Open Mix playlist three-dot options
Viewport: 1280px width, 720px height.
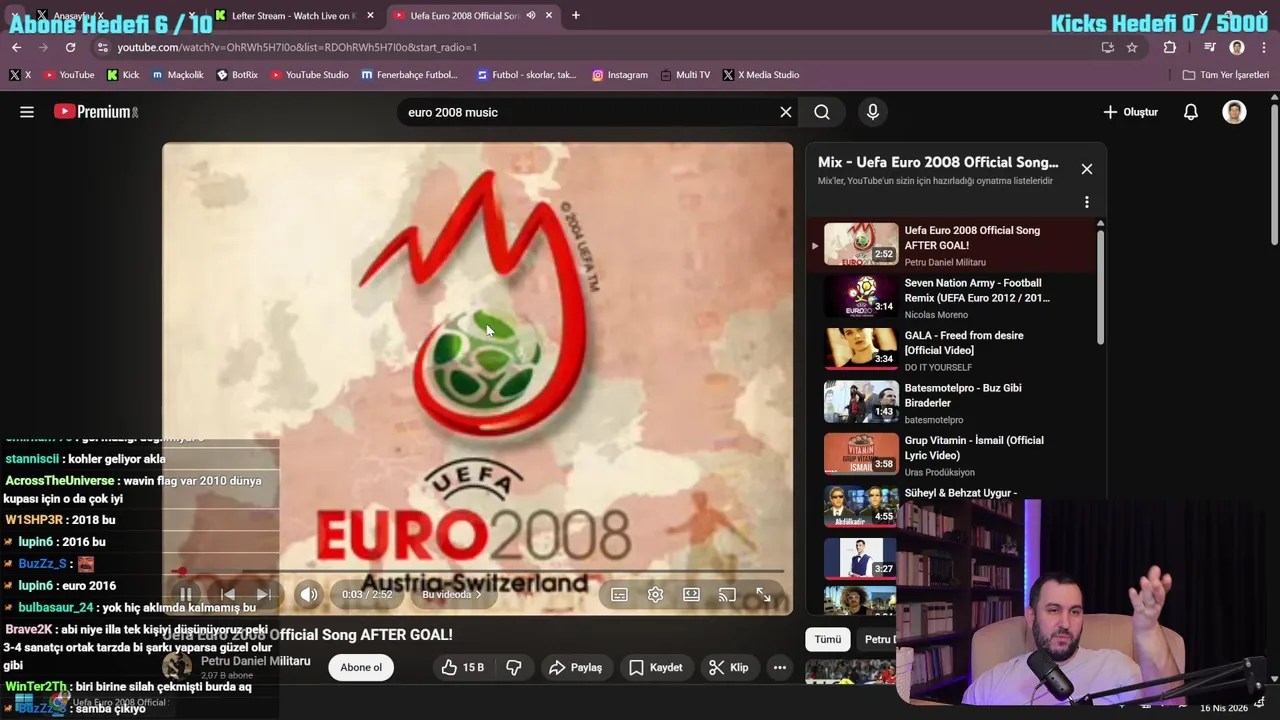tap(1087, 202)
